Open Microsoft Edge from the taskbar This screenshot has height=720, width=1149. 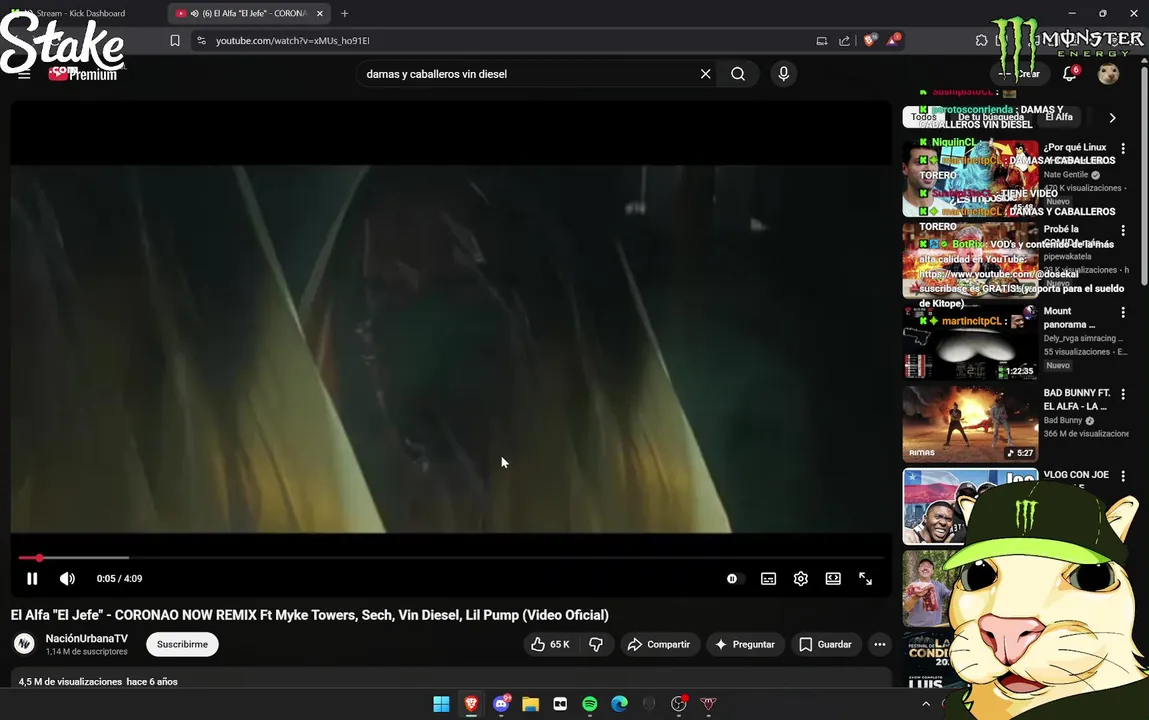[x=619, y=704]
